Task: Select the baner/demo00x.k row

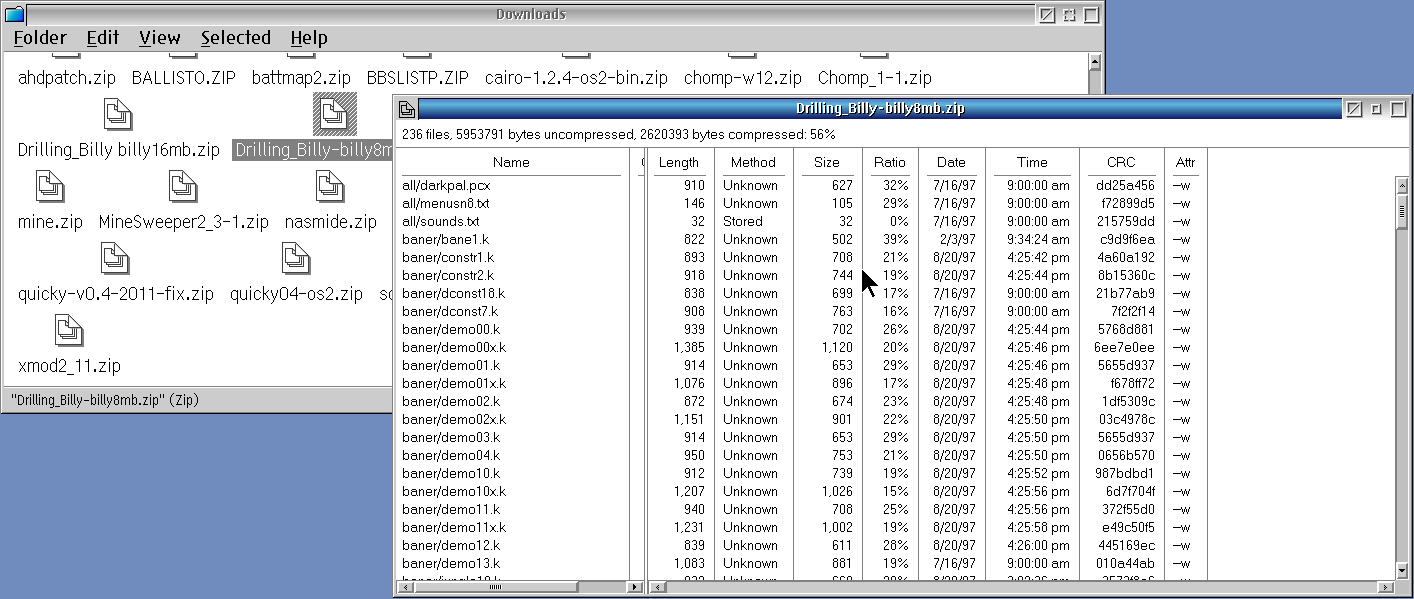Action: 454,347
